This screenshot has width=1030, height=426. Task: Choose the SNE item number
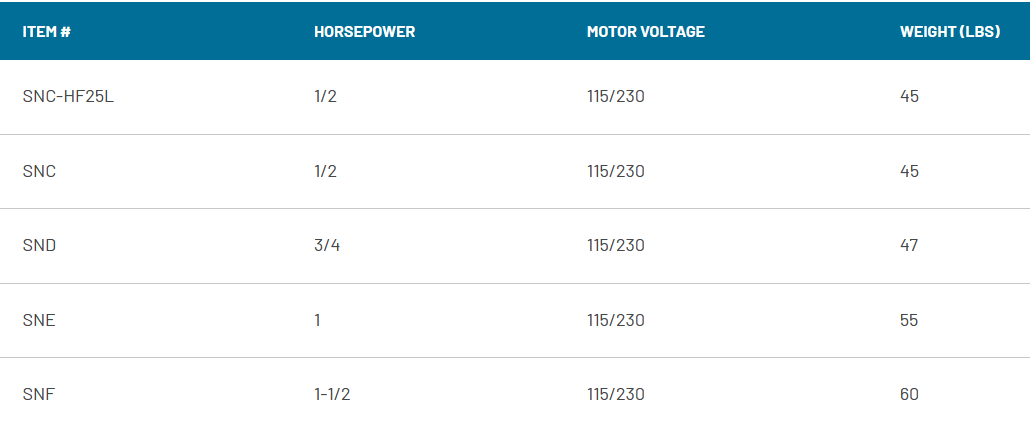pos(39,321)
